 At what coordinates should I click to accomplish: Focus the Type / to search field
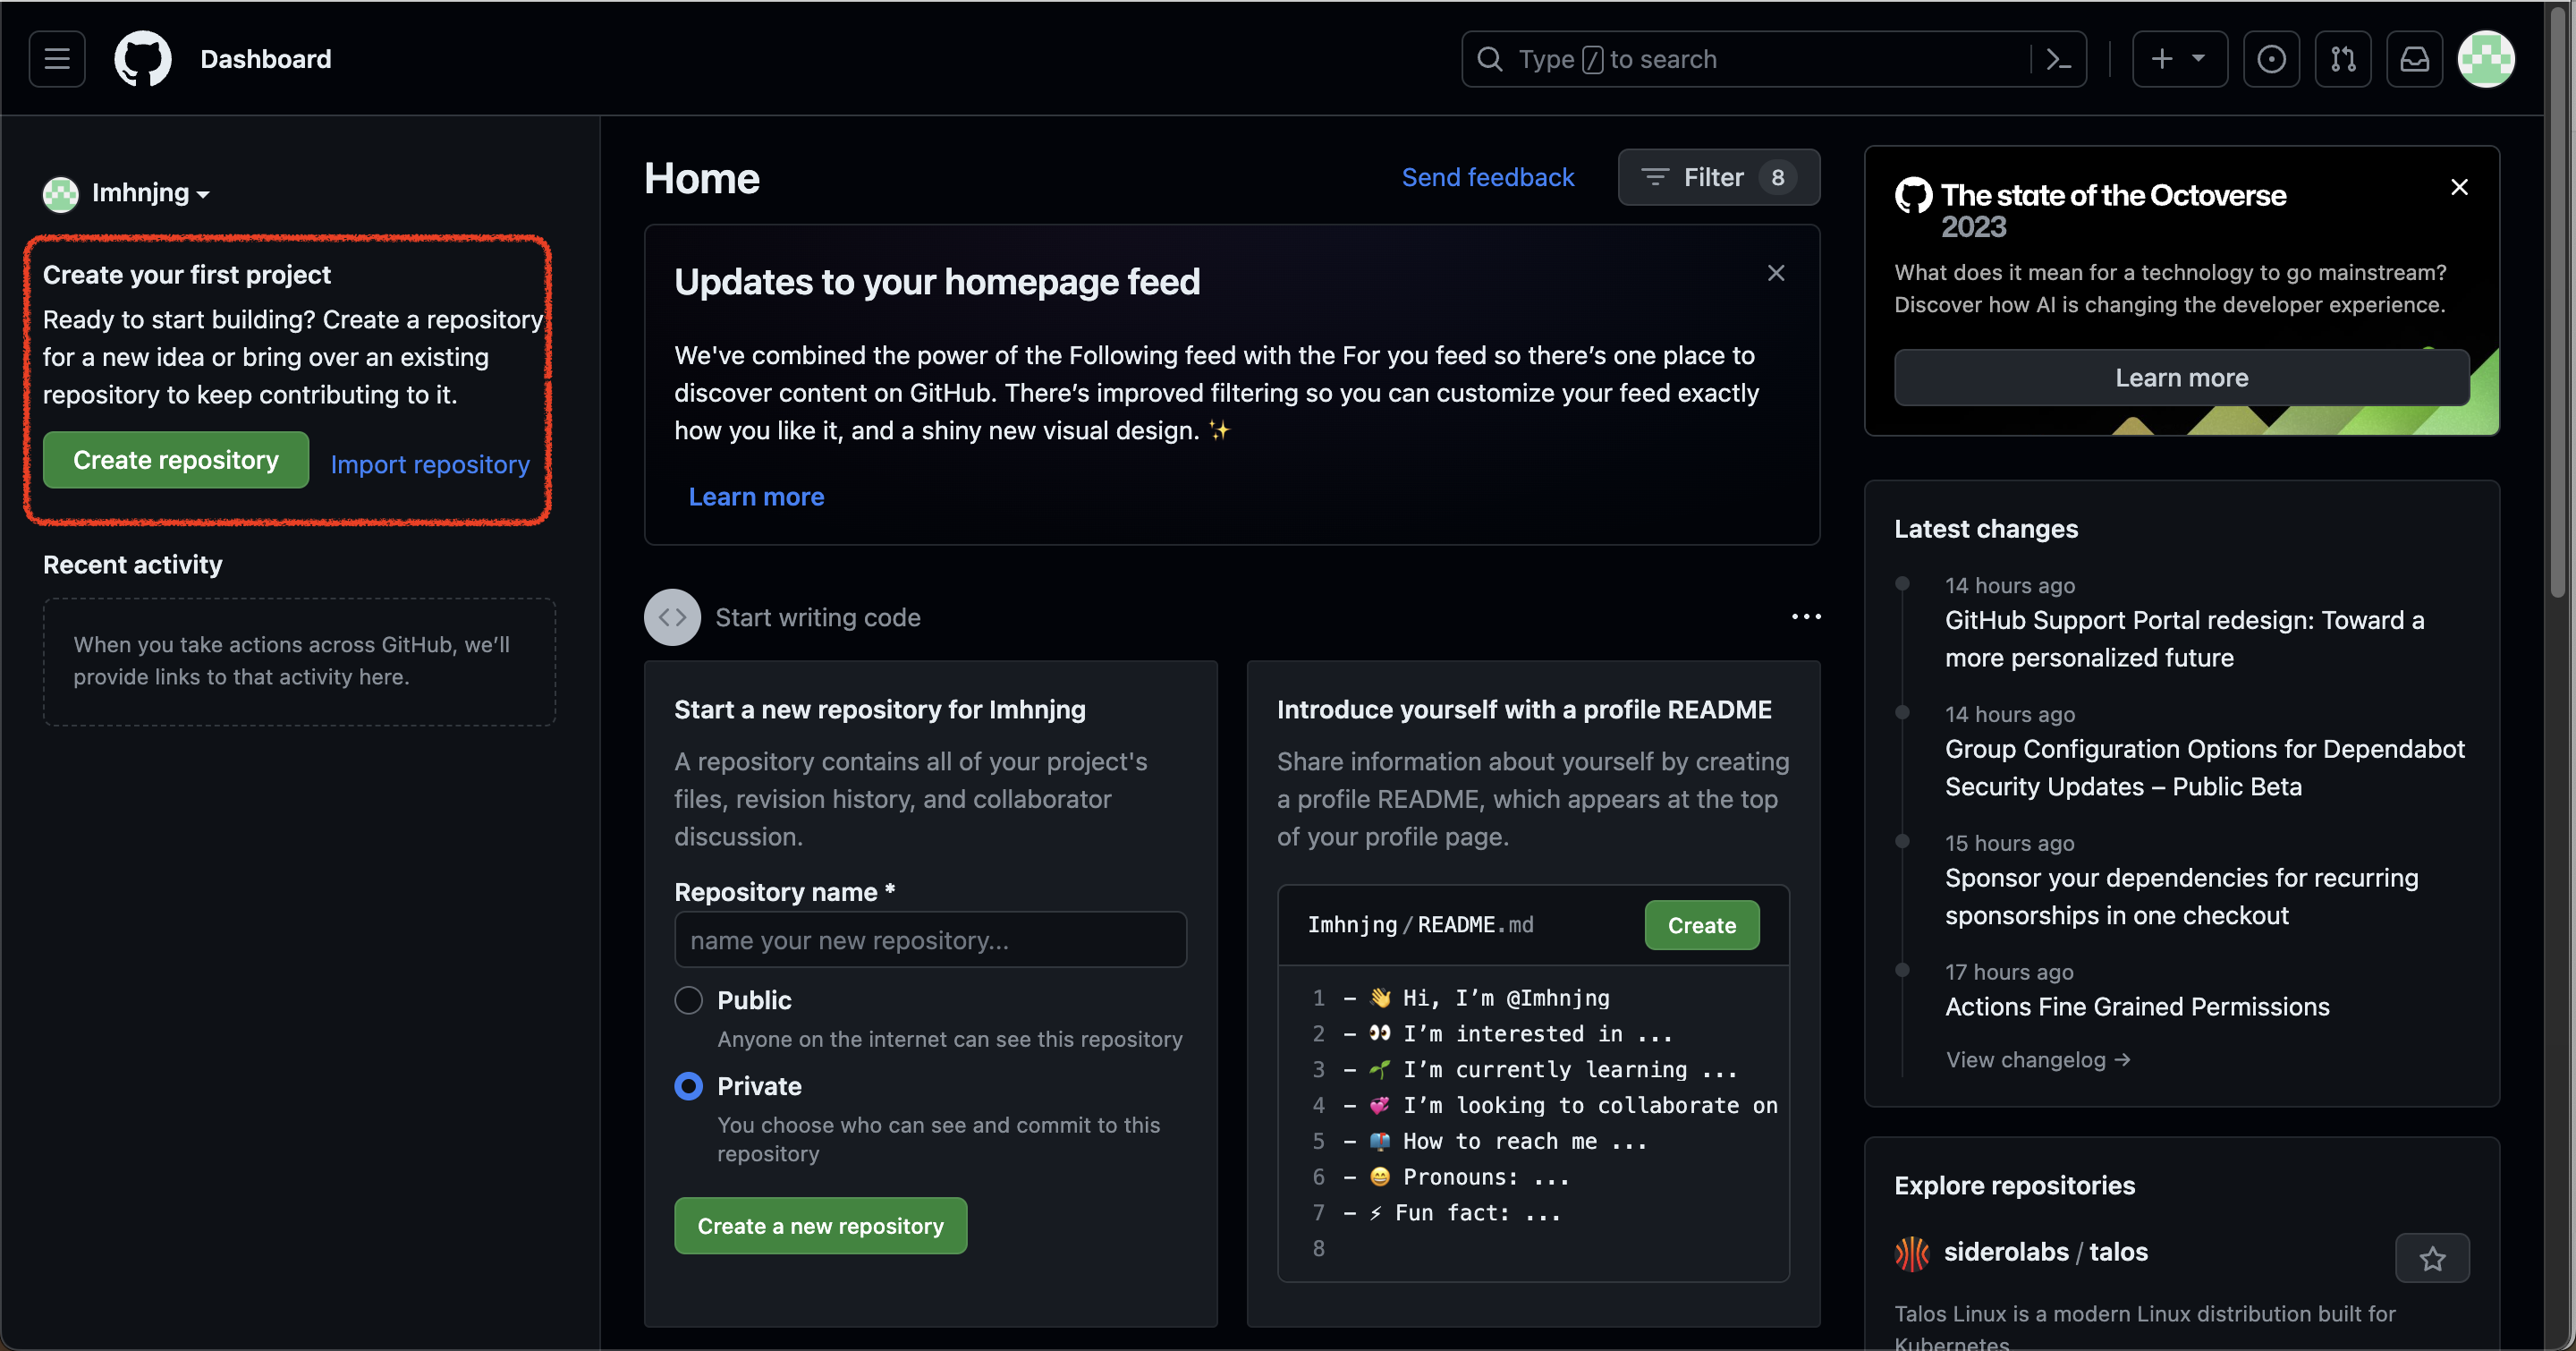[1773, 59]
